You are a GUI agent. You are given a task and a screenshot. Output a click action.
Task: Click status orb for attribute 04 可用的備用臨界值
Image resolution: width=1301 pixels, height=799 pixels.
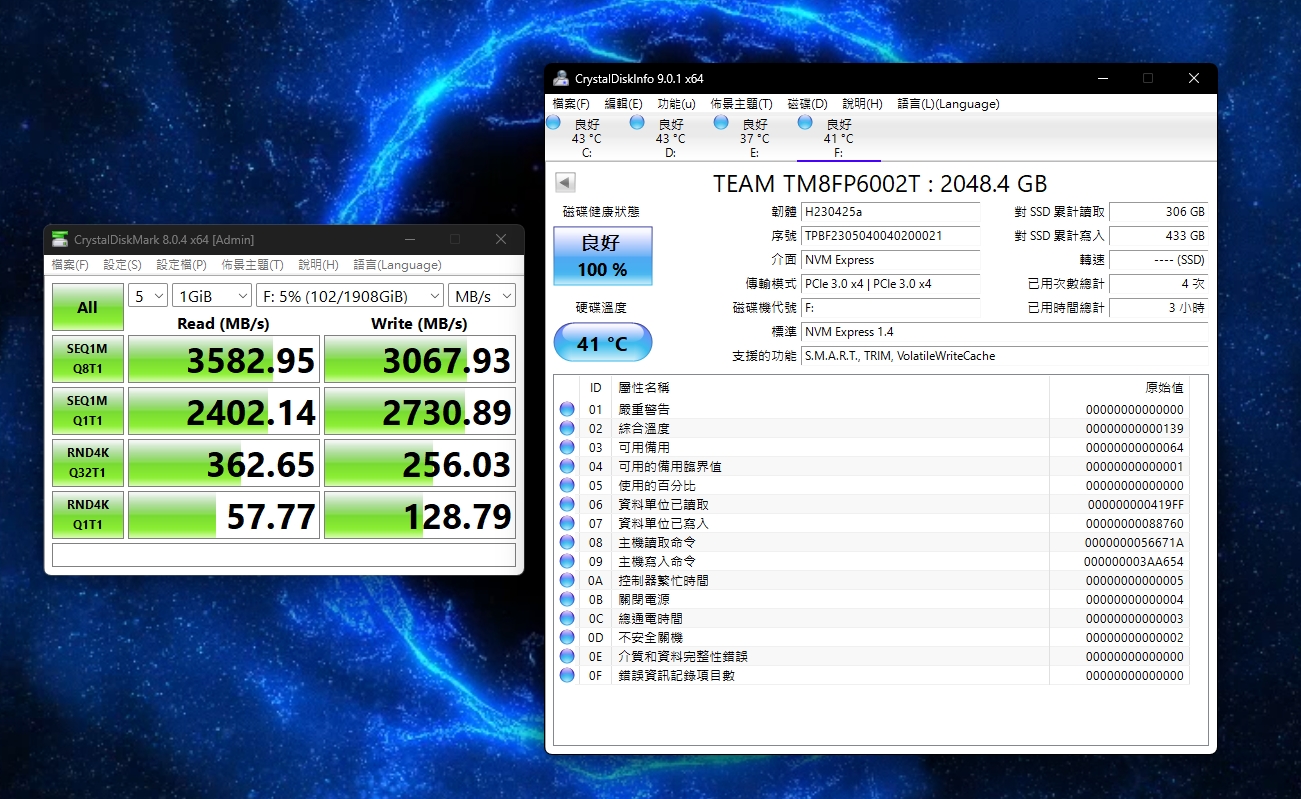567,466
